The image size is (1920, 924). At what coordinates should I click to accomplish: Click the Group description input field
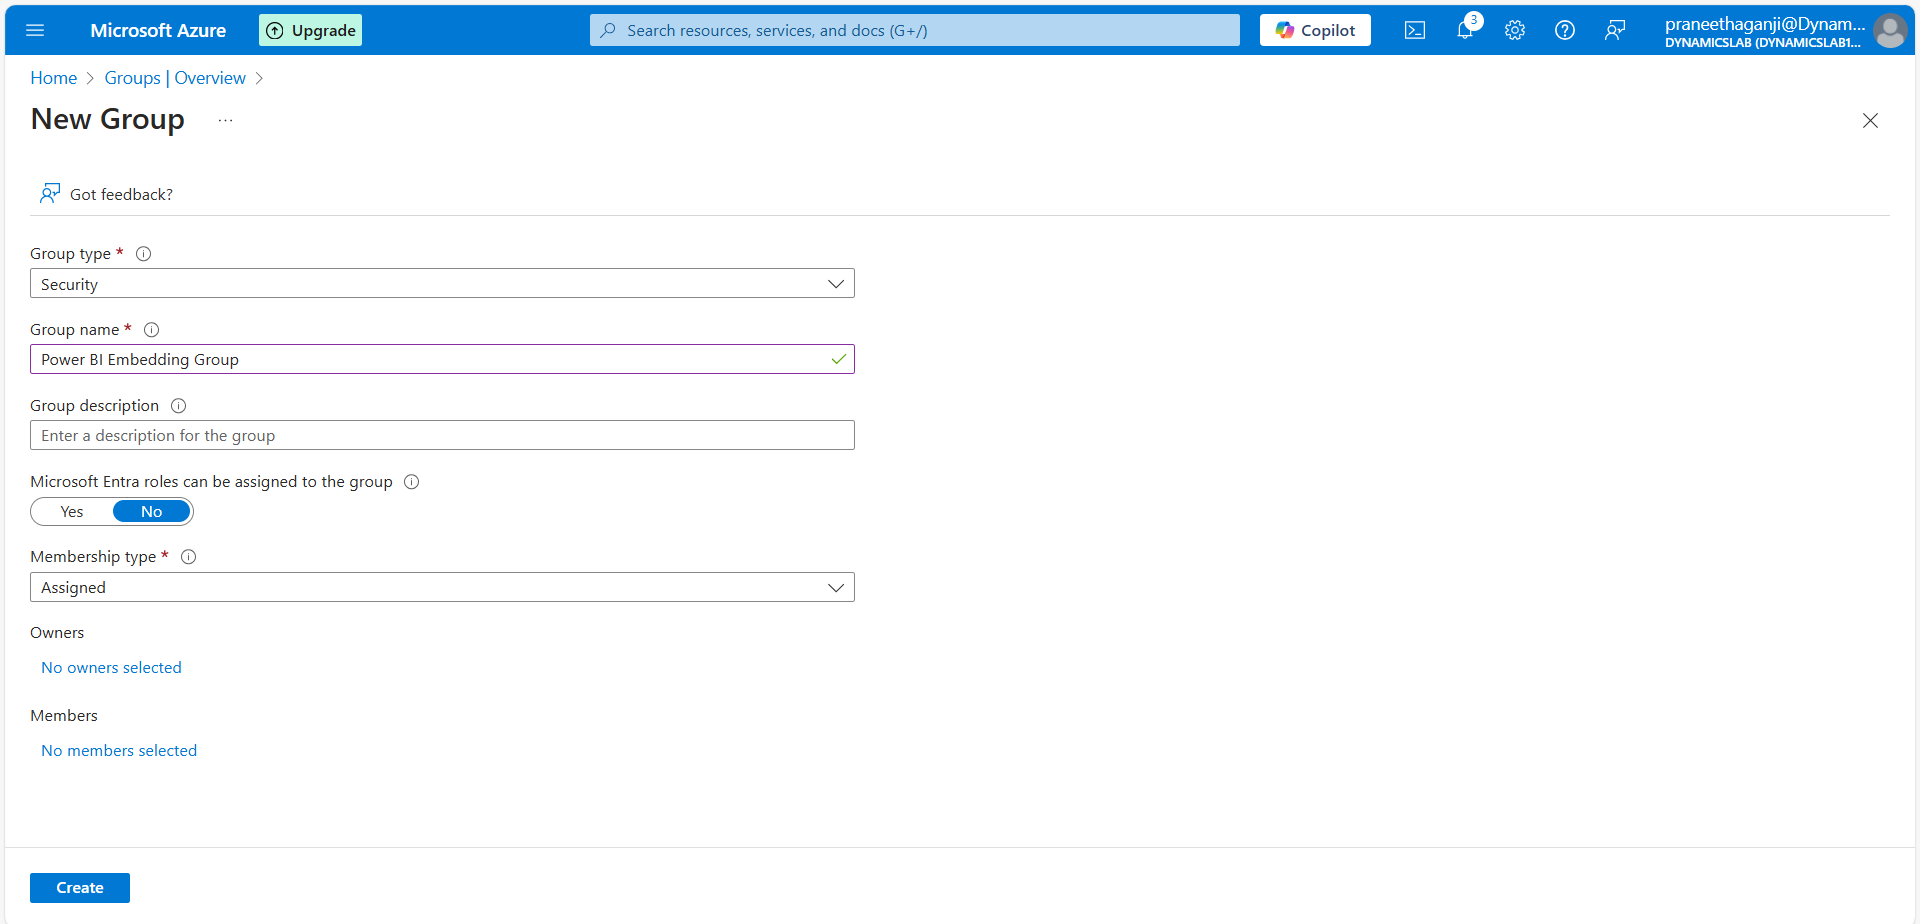coord(442,436)
